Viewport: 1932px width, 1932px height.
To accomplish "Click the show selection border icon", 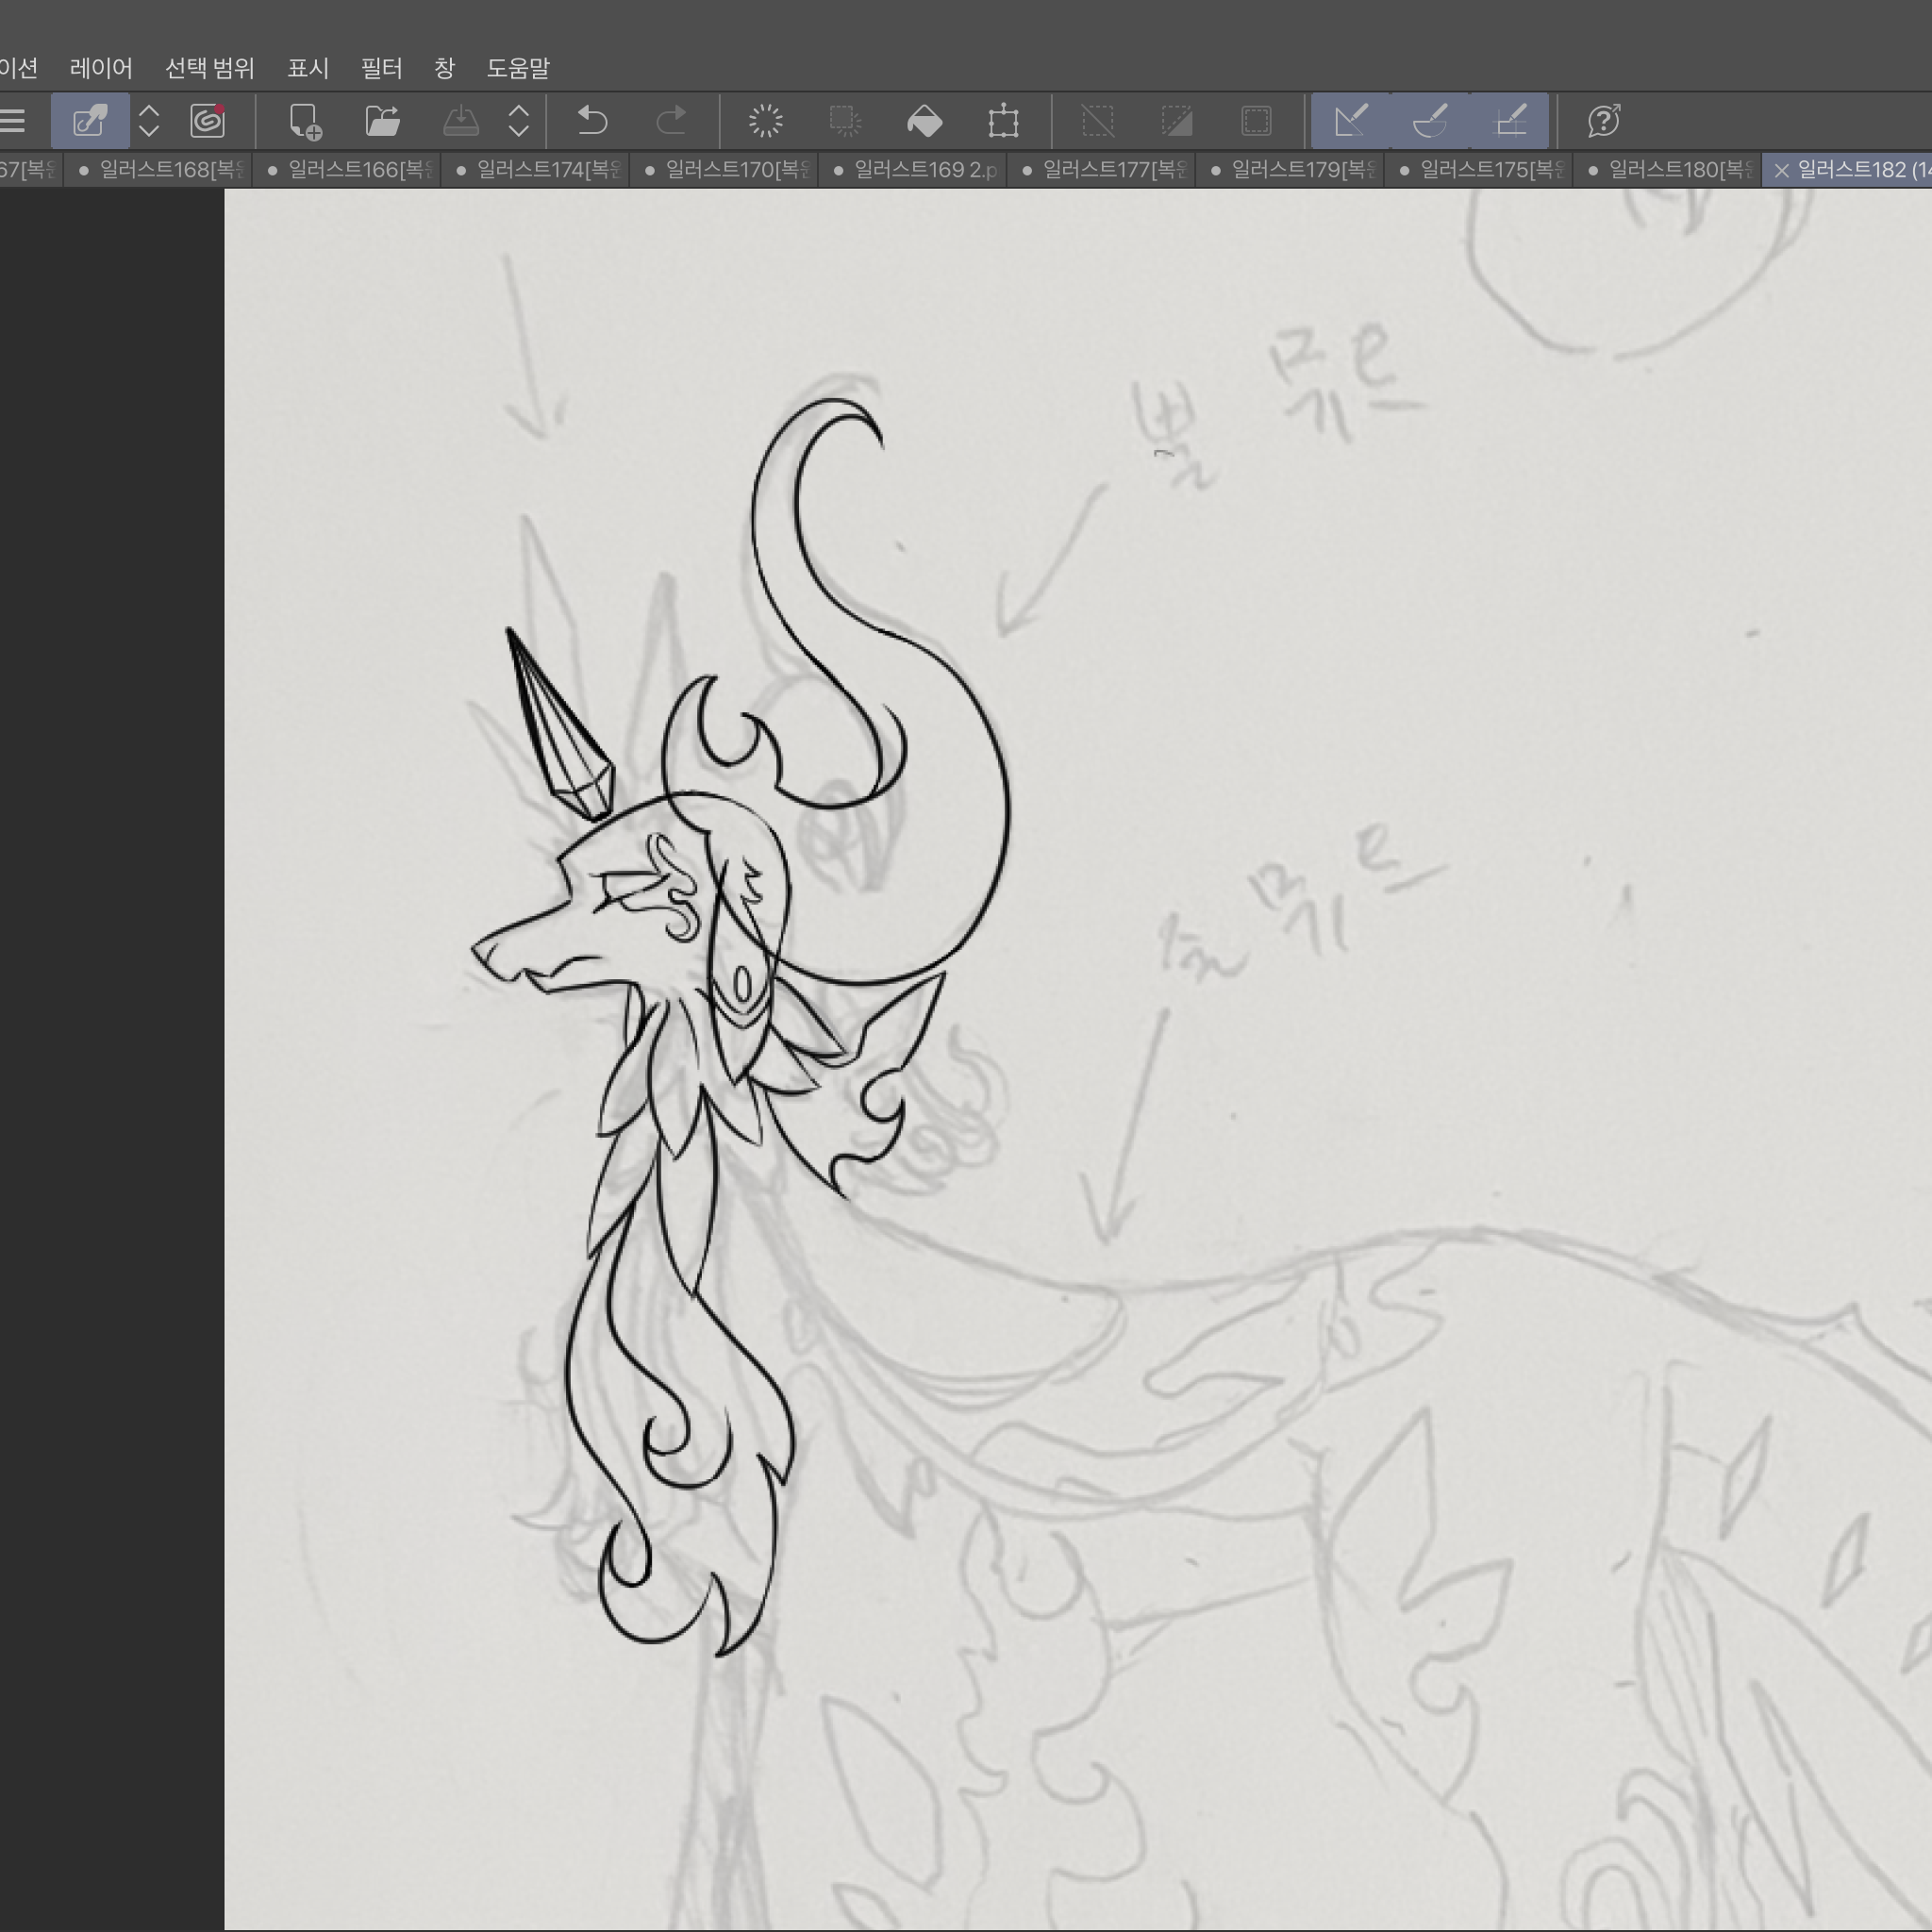I will (1256, 121).
